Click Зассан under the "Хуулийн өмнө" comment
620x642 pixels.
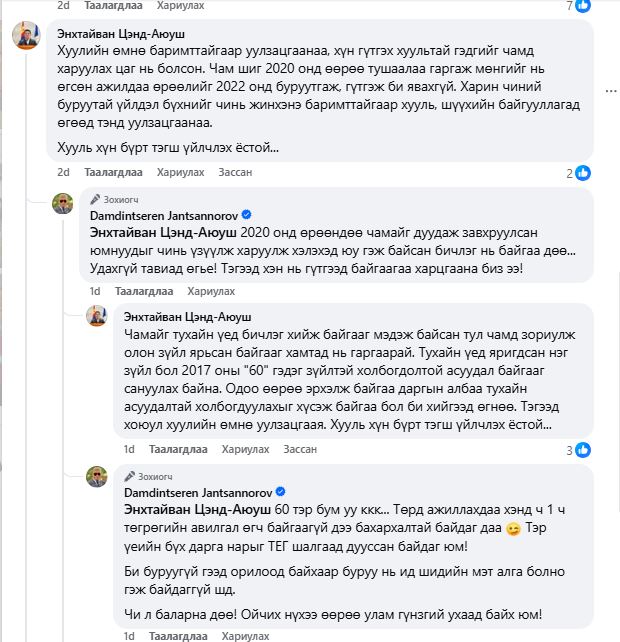pyautogui.click(x=235, y=172)
